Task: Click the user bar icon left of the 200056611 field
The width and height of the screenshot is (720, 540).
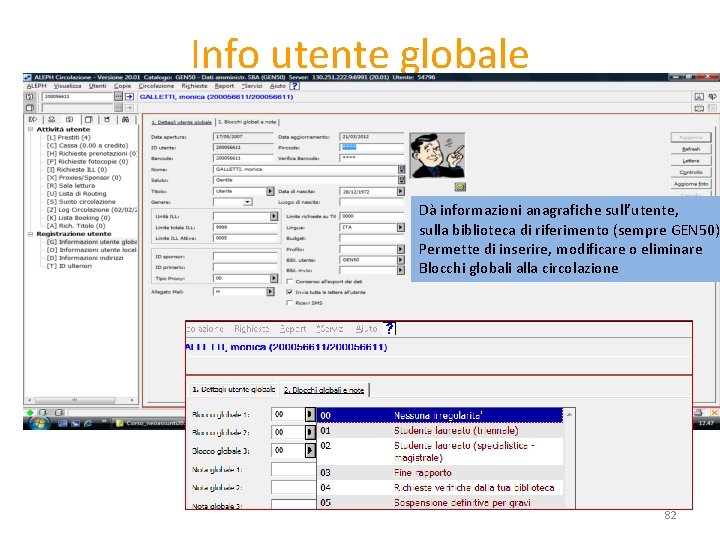Action: tap(30, 97)
